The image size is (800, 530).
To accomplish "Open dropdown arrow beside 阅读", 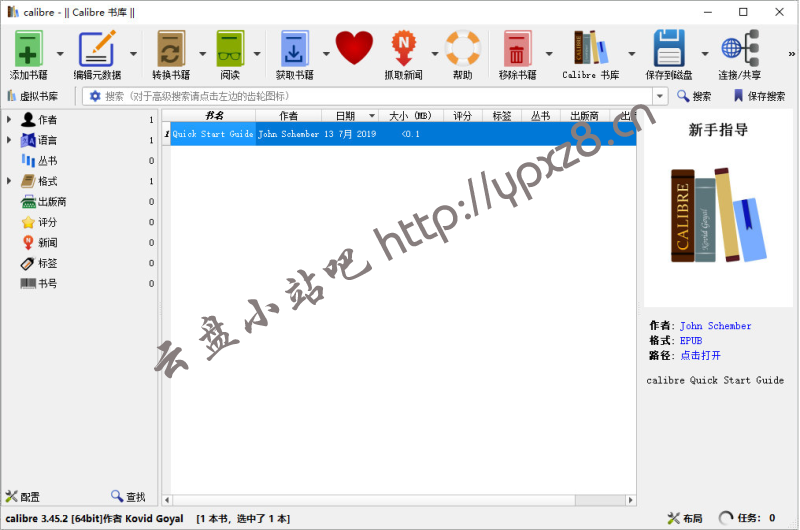I will coord(257,54).
